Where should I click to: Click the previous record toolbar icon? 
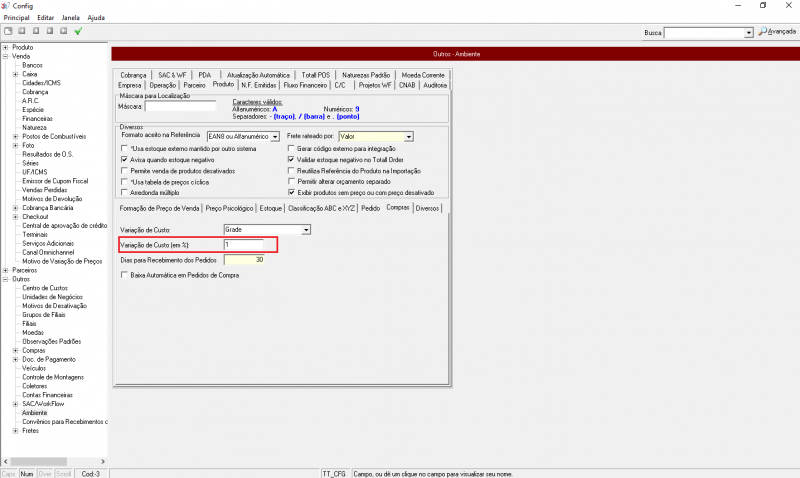coord(36,32)
